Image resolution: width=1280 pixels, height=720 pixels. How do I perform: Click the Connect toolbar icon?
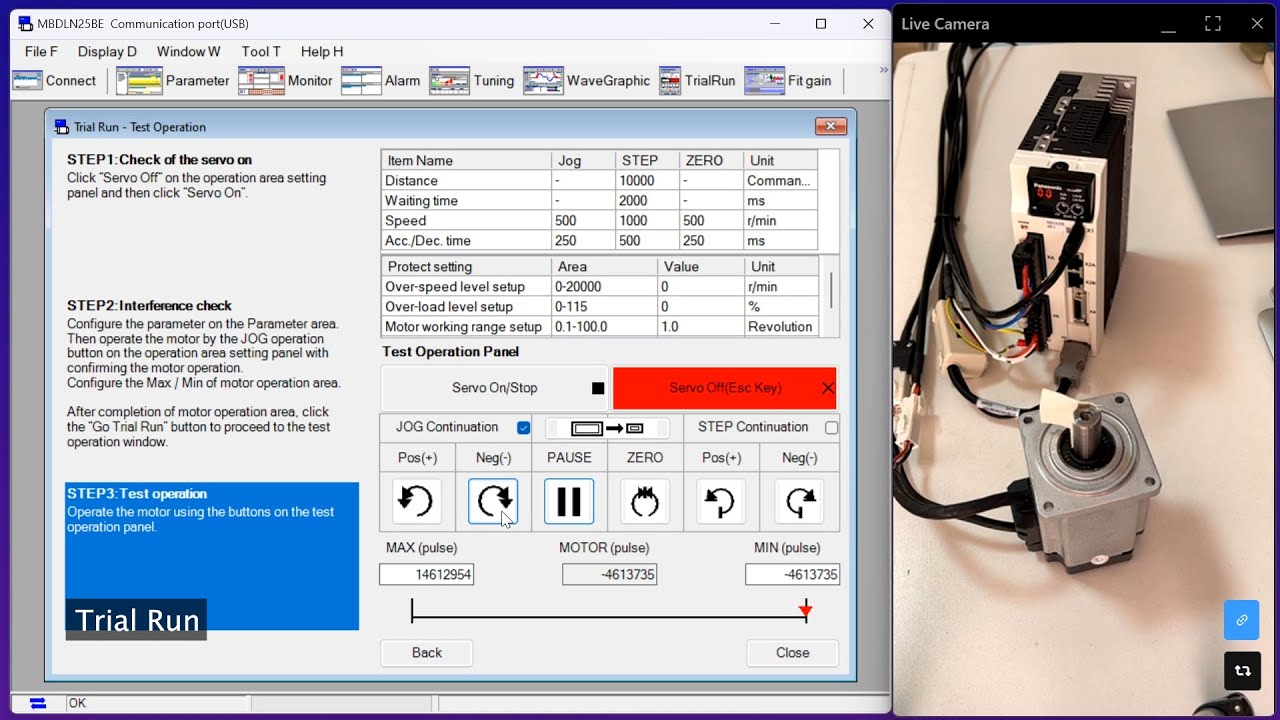pyautogui.click(x=28, y=81)
